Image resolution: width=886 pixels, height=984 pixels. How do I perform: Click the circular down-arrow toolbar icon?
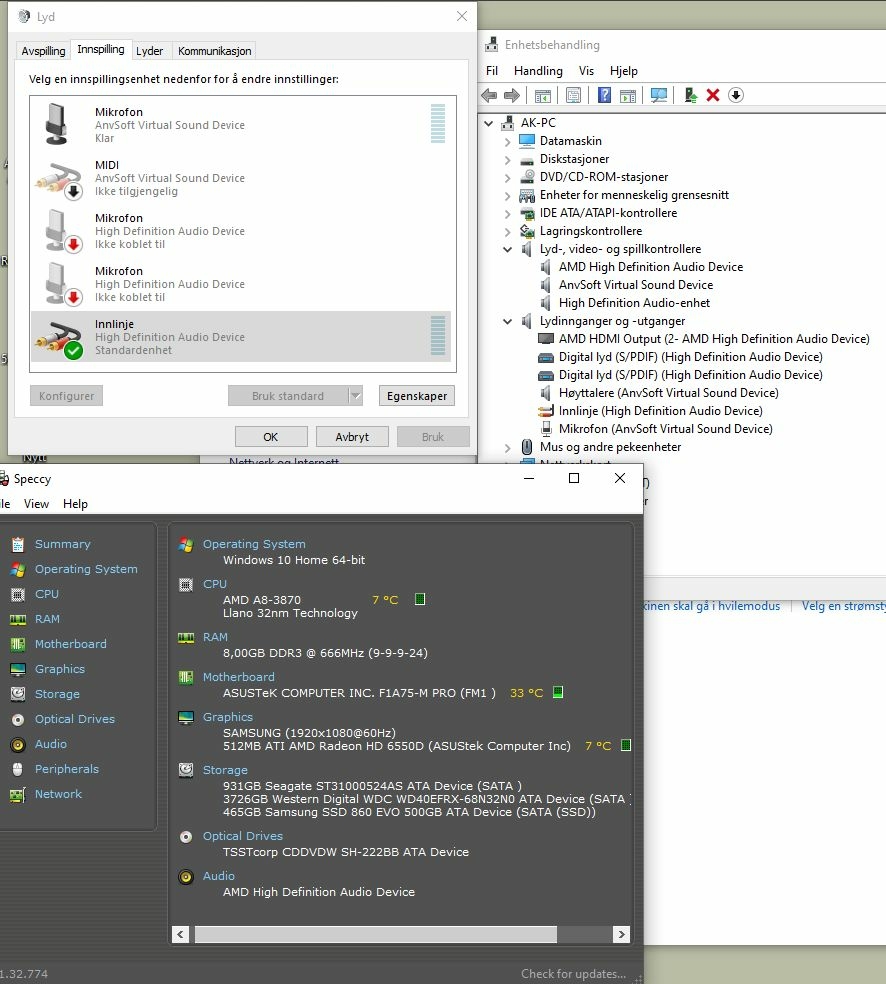point(736,95)
